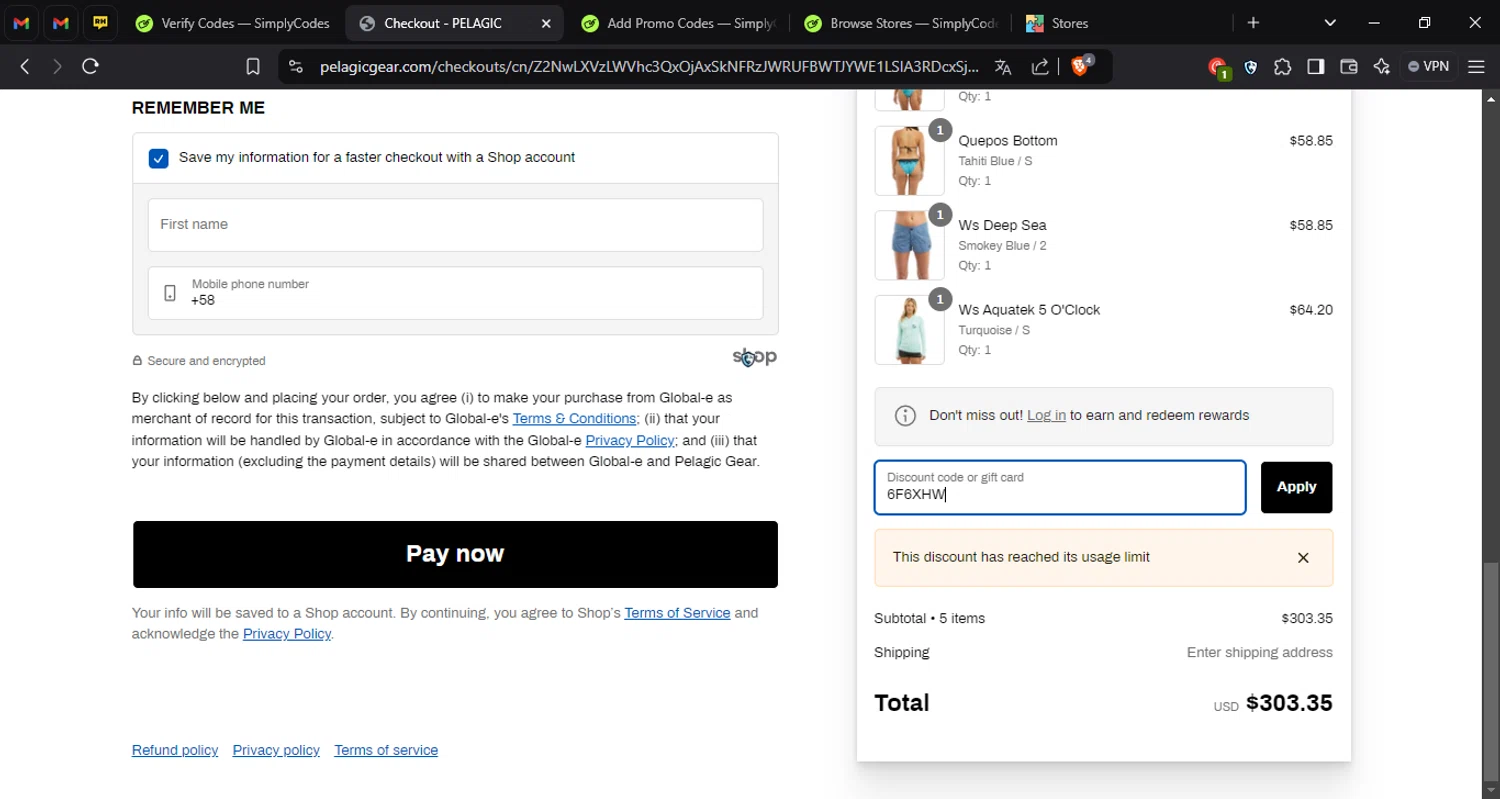The width and height of the screenshot is (1500, 799).
Task: Open Log in link for rewards
Action: (1046, 416)
